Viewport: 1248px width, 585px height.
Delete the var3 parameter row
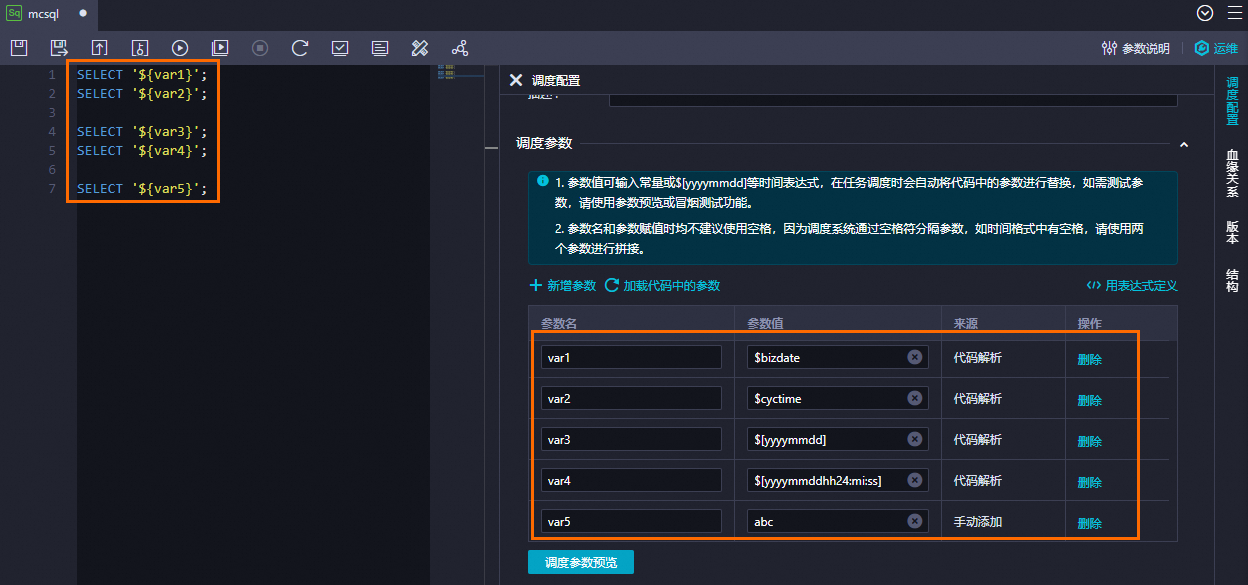(1088, 440)
